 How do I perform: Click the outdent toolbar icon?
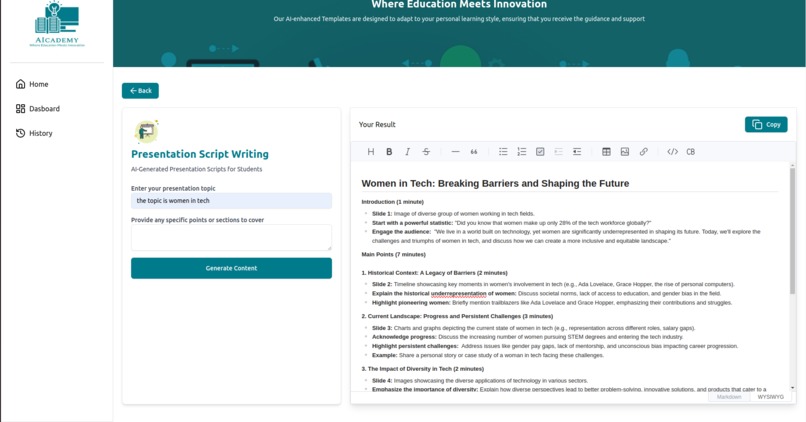577,152
